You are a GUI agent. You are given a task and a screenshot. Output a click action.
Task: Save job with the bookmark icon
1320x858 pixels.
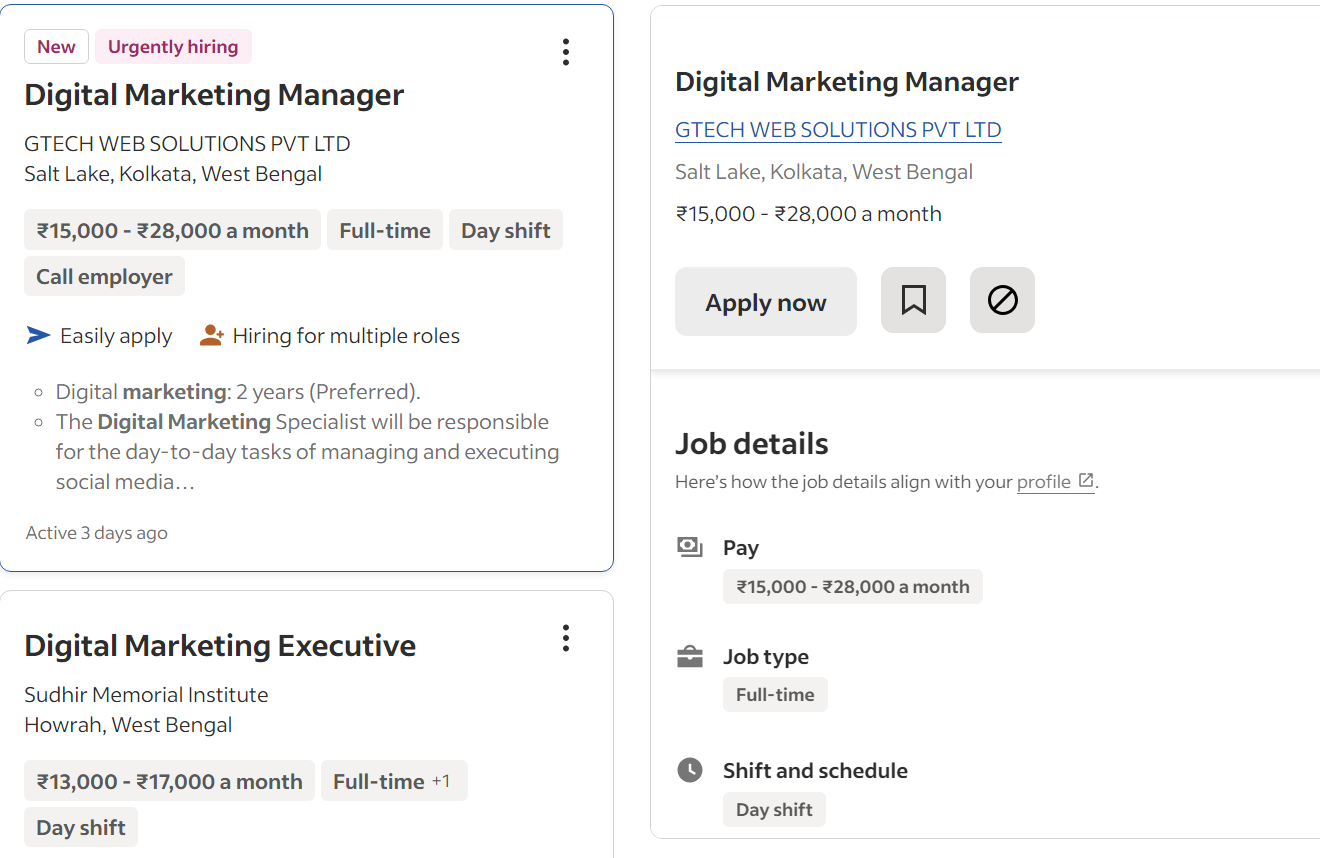coord(913,300)
